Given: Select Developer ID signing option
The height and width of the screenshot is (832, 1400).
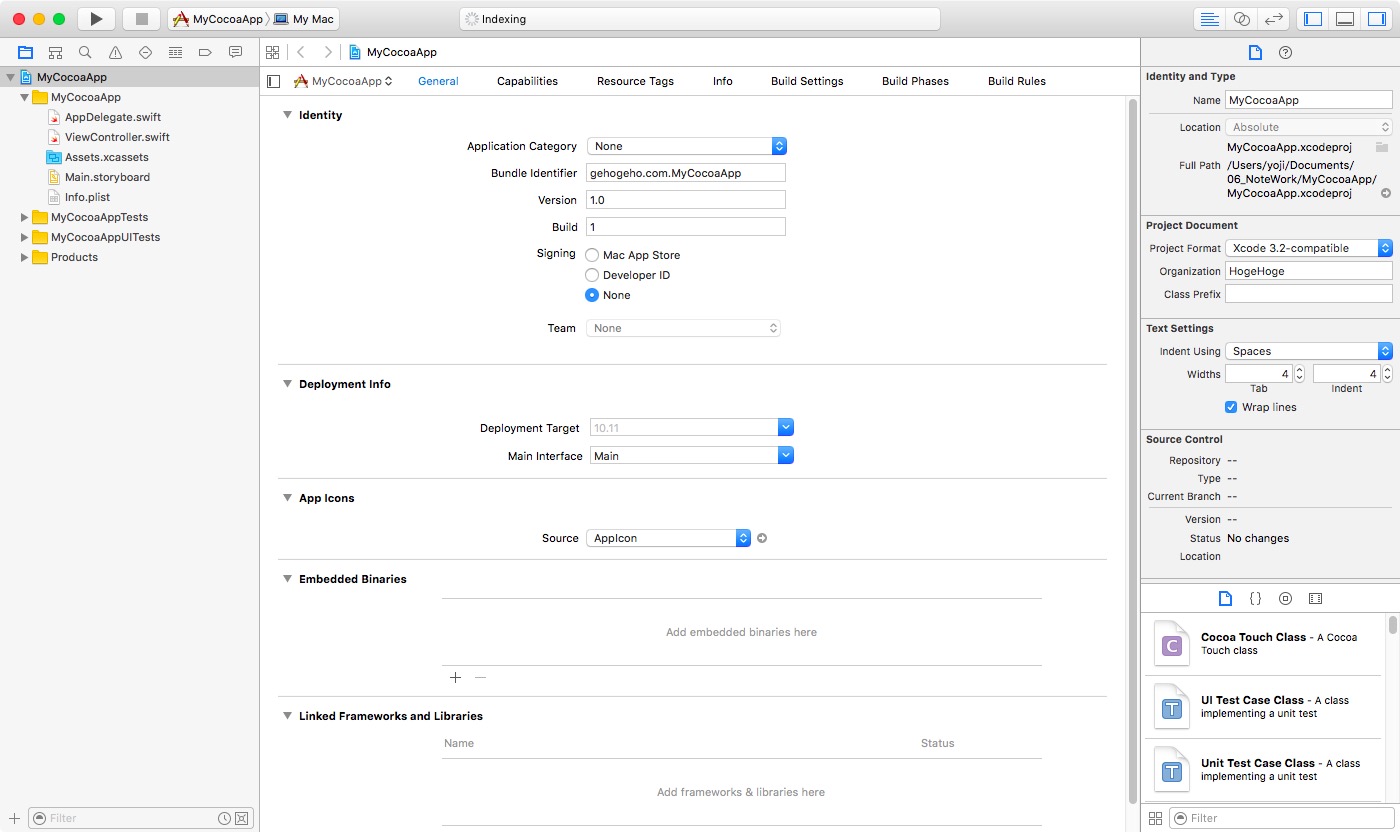Looking at the screenshot, I should pyautogui.click(x=592, y=275).
